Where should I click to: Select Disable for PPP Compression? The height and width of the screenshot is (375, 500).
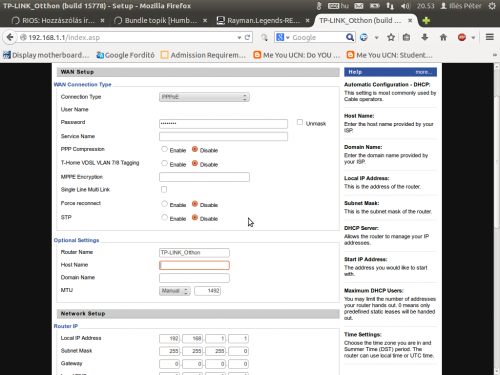click(195, 149)
